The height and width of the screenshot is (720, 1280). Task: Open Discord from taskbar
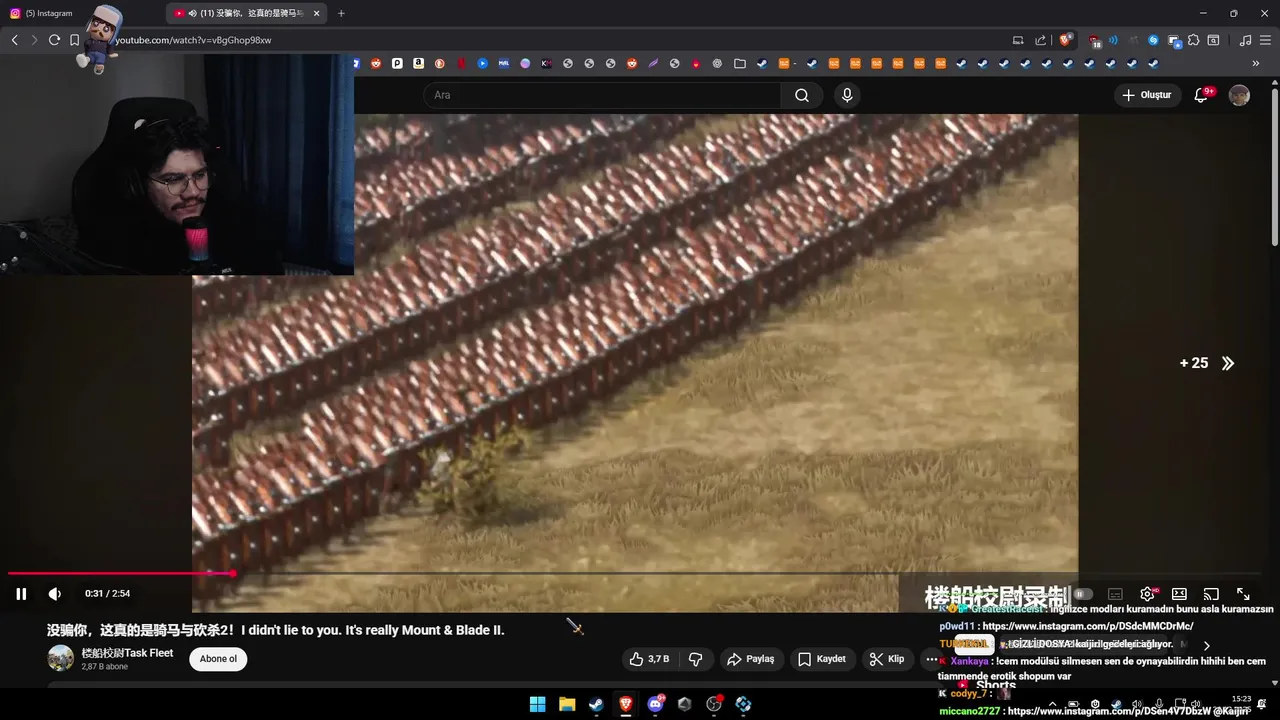(x=655, y=704)
